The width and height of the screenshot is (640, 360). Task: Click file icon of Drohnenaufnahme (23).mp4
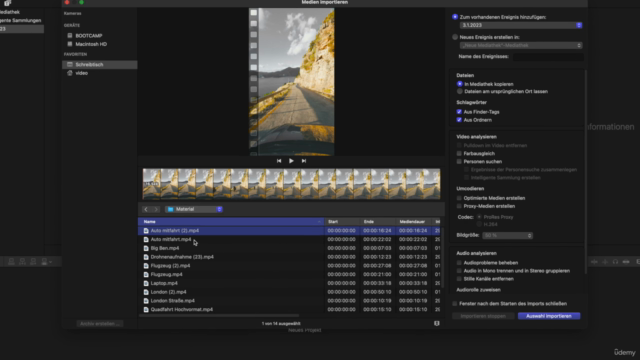pyautogui.click(x=146, y=257)
